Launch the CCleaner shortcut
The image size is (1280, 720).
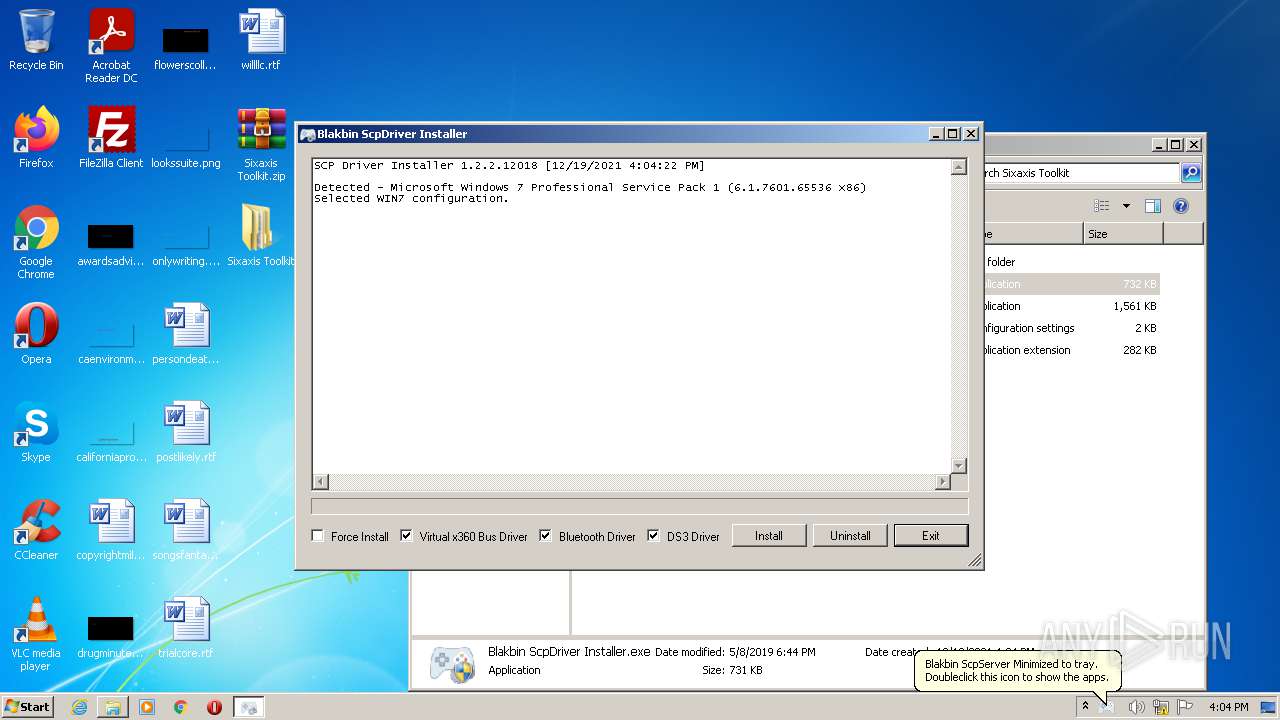[36, 530]
